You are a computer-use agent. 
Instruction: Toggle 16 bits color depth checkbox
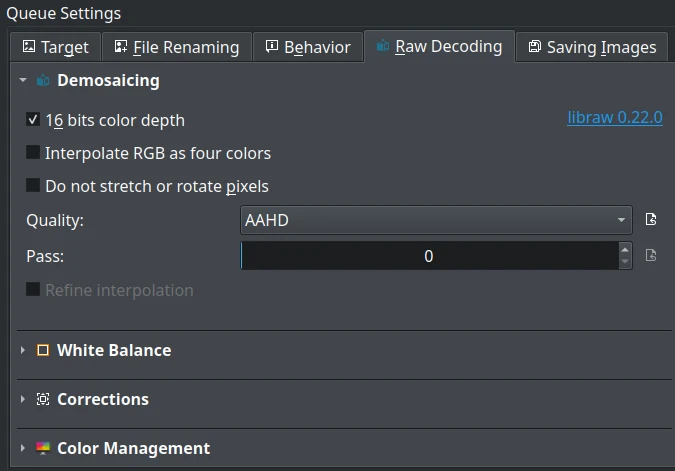pyautogui.click(x=33, y=120)
